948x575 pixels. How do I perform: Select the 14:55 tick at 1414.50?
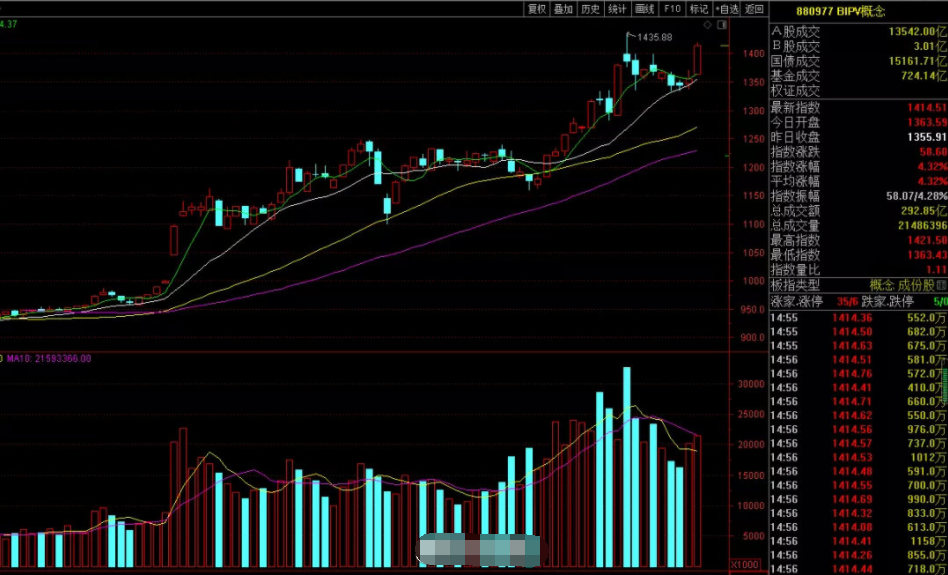pos(859,331)
